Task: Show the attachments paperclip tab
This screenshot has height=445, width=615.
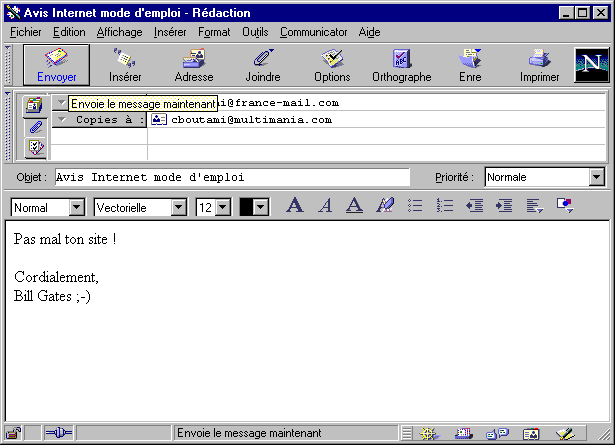Action: pyautogui.click(x=35, y=127)
